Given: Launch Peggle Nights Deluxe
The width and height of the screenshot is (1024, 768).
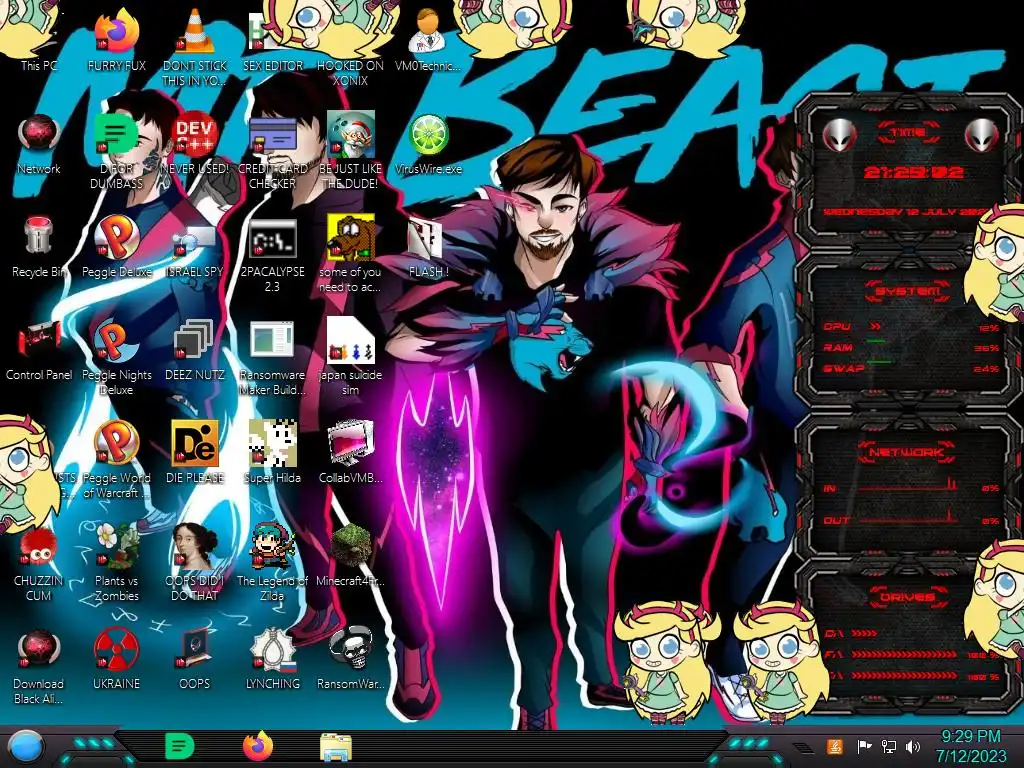Looking at the screenshot, I should tap(116, 357).
